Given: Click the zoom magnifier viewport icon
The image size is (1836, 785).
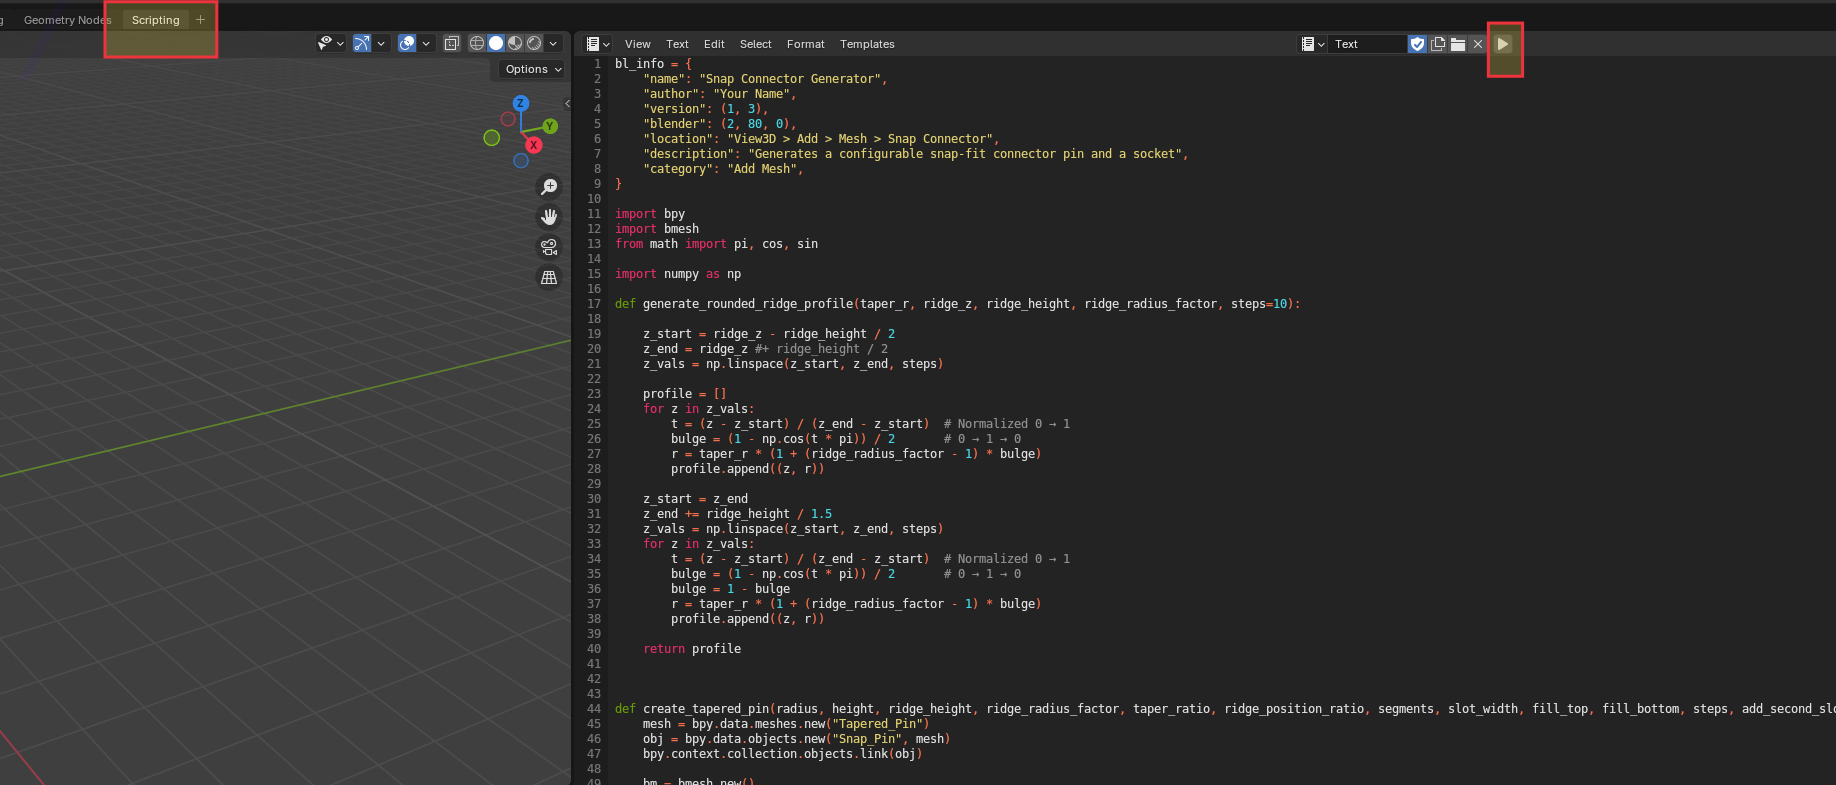Looking at the screenshot, I should [x=549, y=187].
